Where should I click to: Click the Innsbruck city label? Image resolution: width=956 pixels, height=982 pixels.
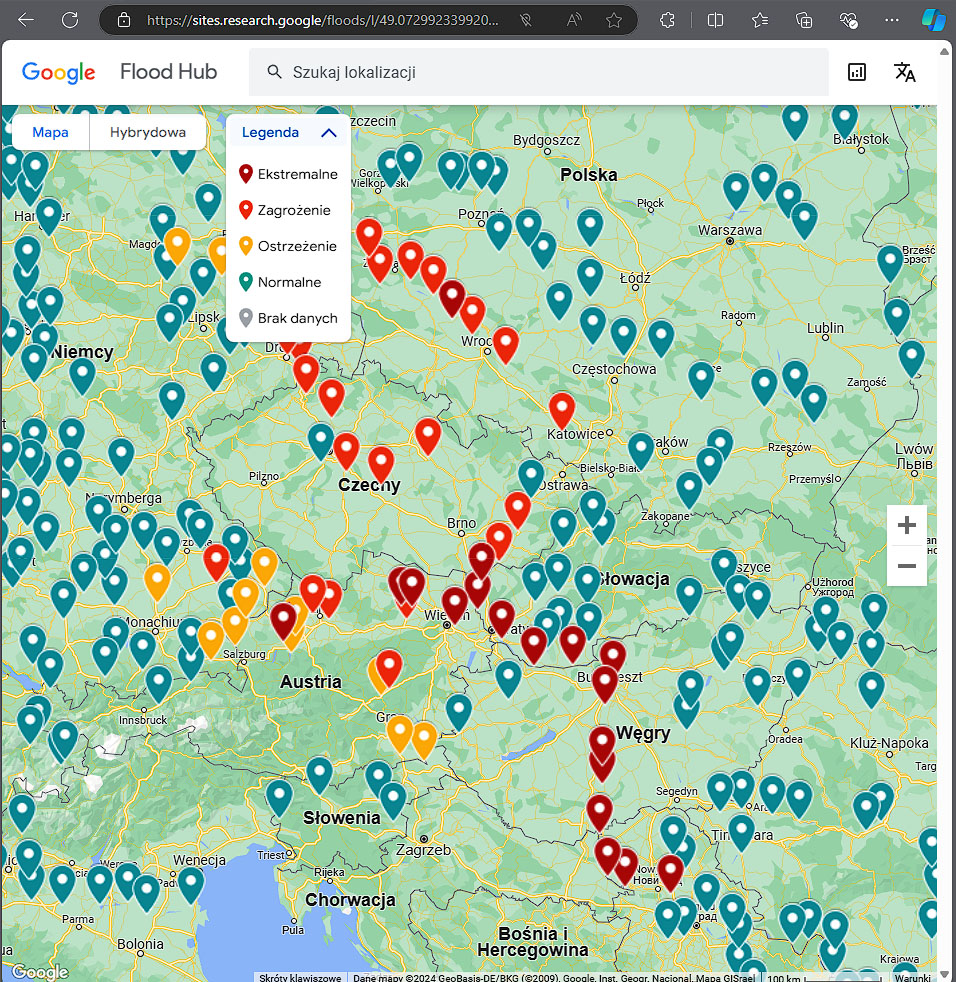tap(143, 720)
